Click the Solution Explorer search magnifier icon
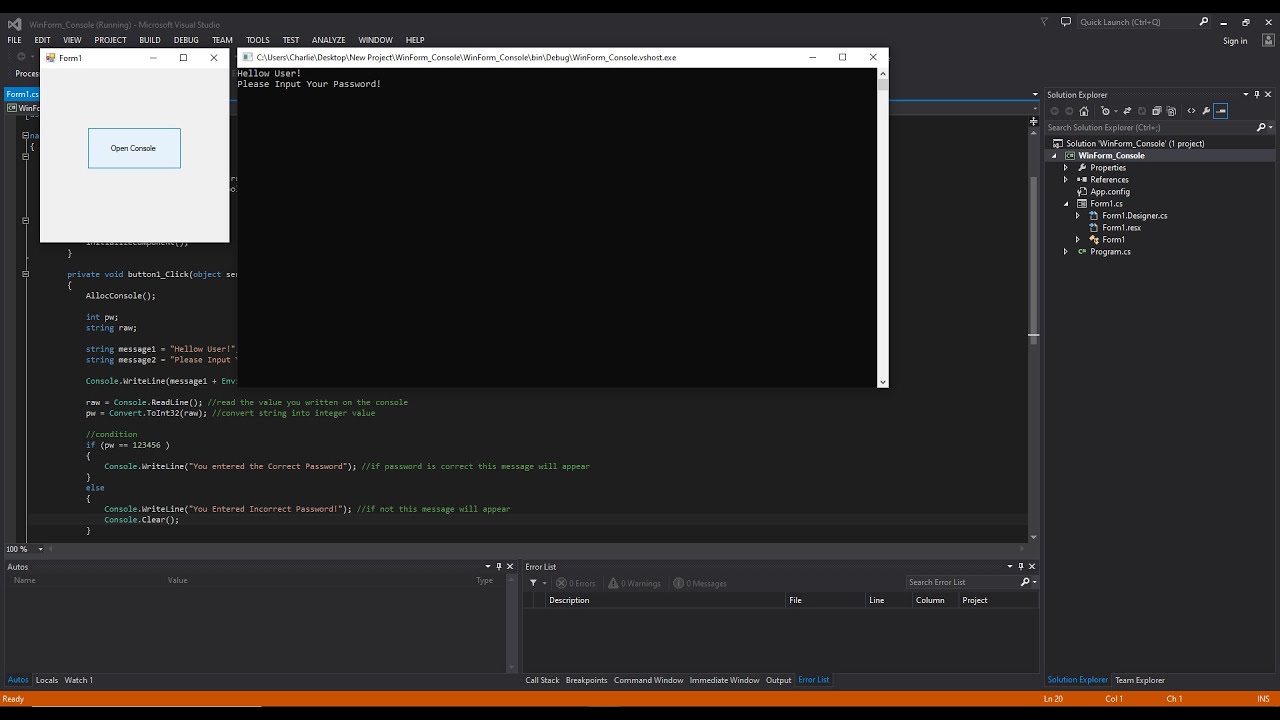Viewport: 1280px width, 720px height. pyautogui.click(x=1262, y=127)
